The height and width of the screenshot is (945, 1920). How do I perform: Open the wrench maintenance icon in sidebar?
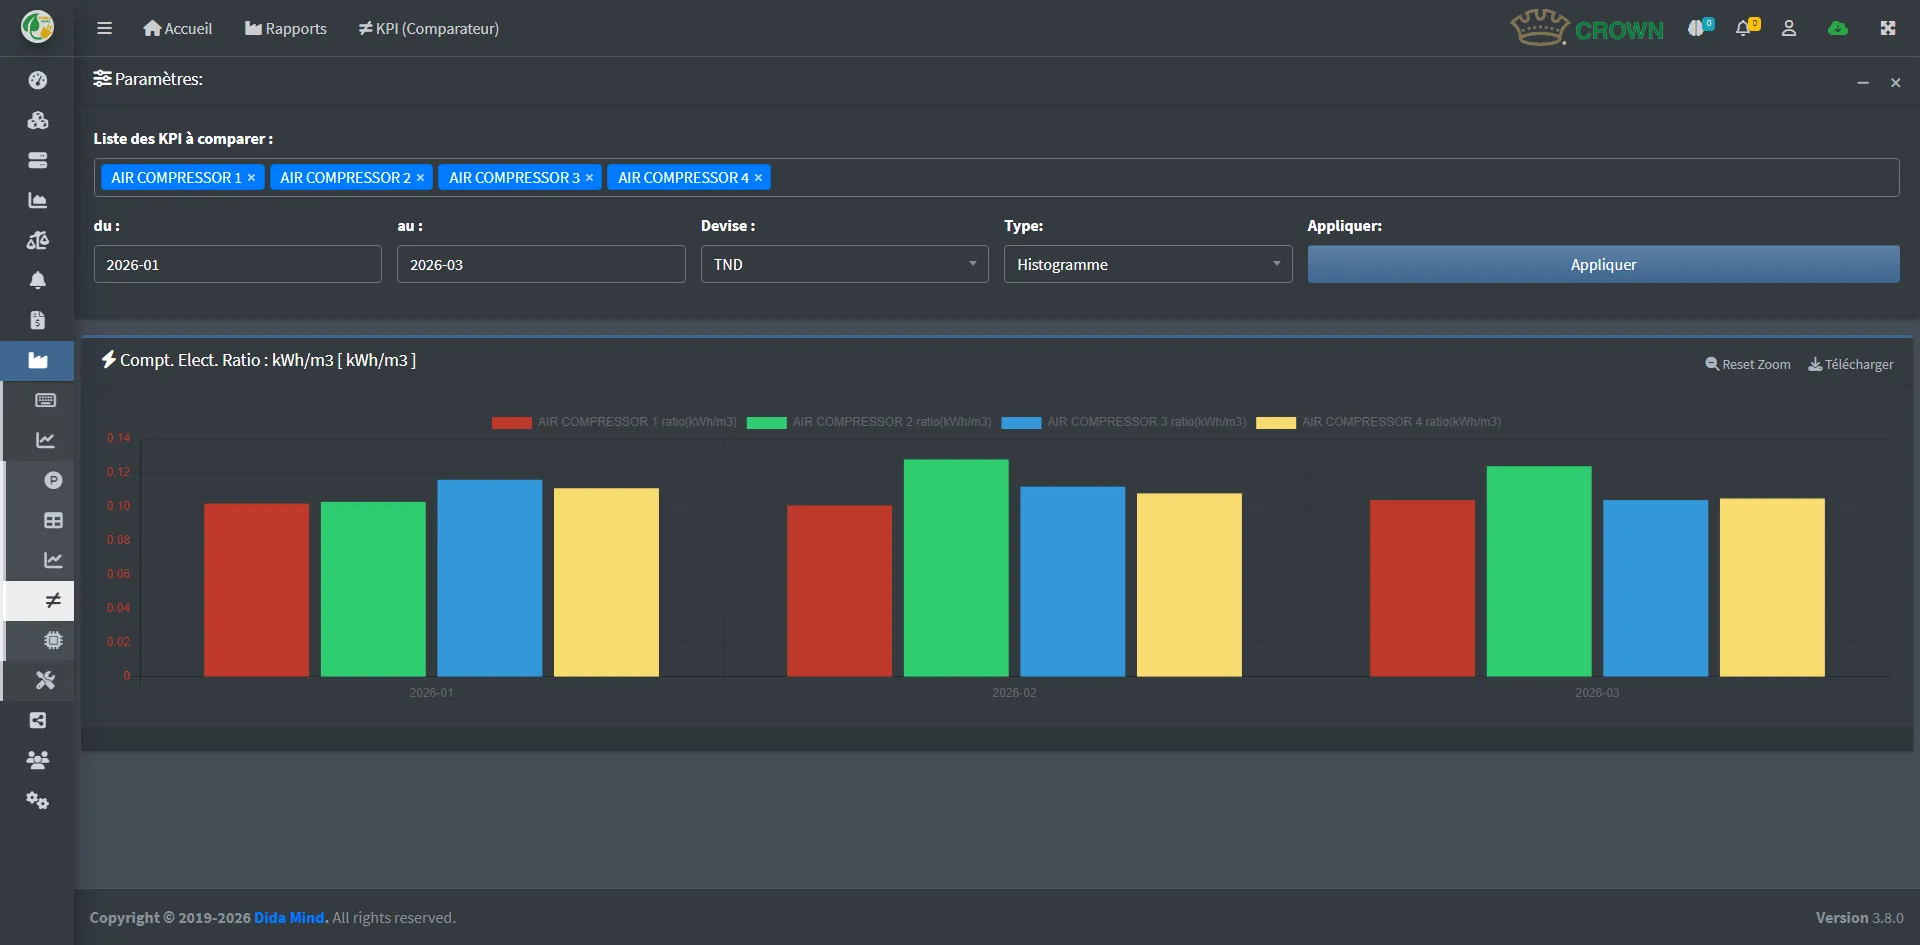(x=45, y=680)
